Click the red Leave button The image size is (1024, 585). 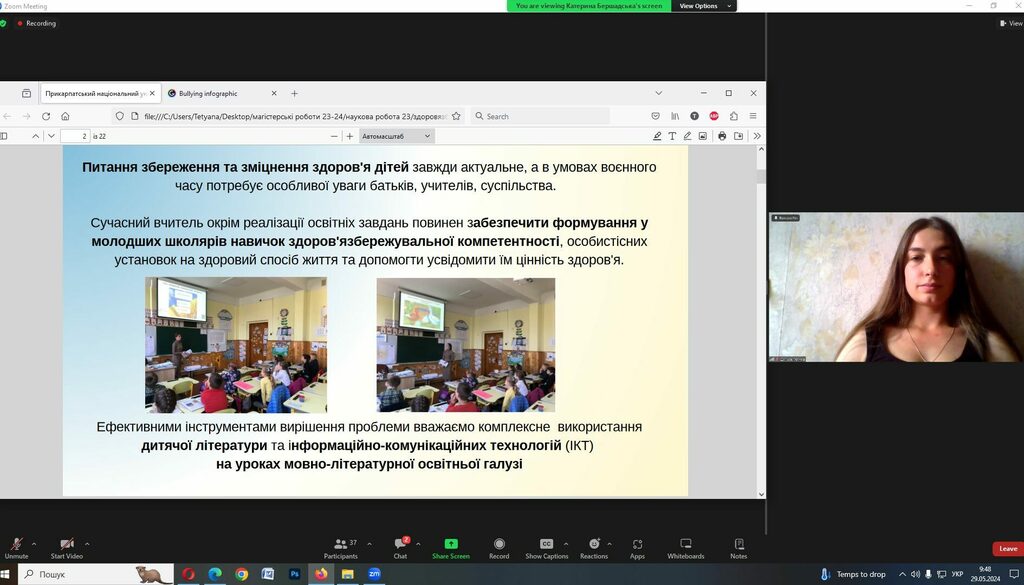coord(1008,549)
